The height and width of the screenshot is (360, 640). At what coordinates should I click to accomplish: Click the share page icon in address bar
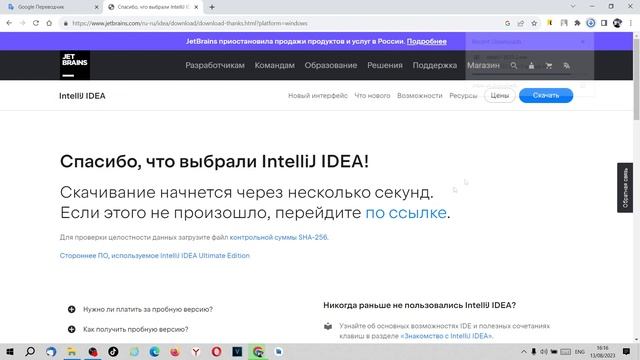(520, 23)
